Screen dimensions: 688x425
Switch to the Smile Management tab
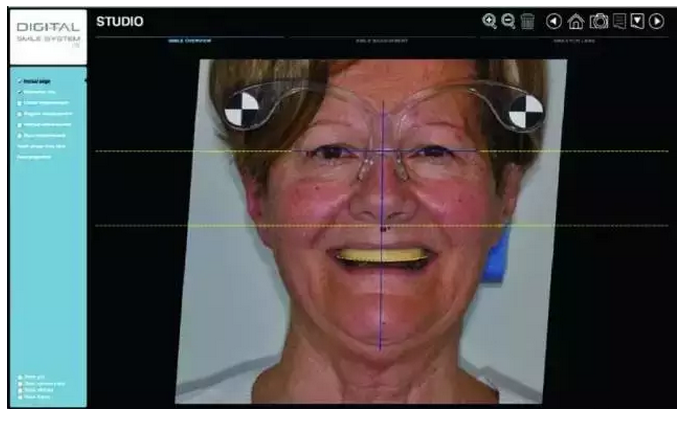click(x=384, y=40)
